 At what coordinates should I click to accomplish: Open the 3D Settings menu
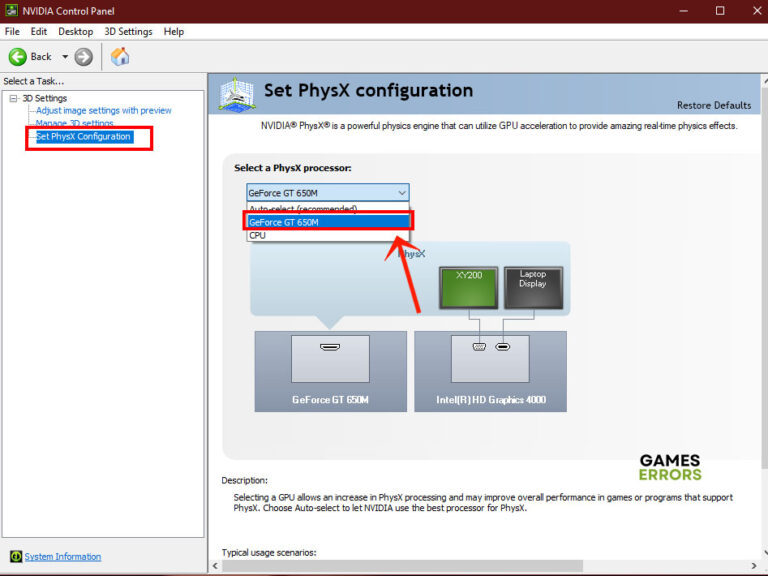[128, 32]
